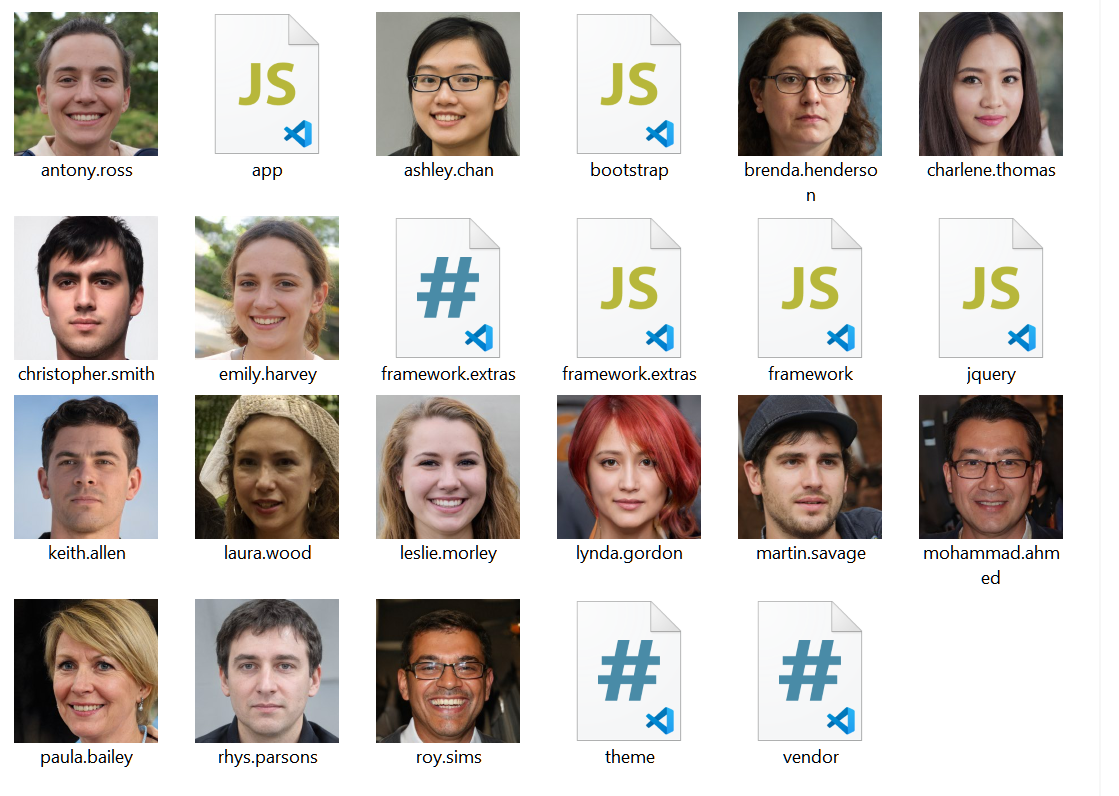Select the emily.harvey photo
Viewport: 1119px width, 796px height.
[267, 288]
